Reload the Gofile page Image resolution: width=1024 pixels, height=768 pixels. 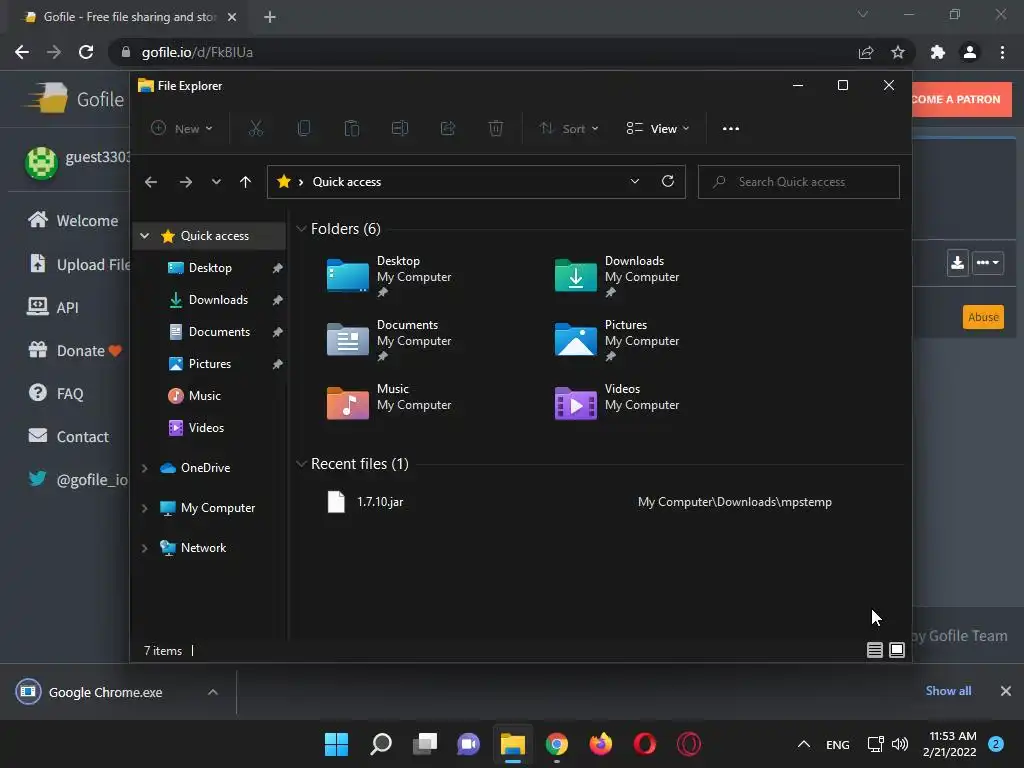[86, 52]
